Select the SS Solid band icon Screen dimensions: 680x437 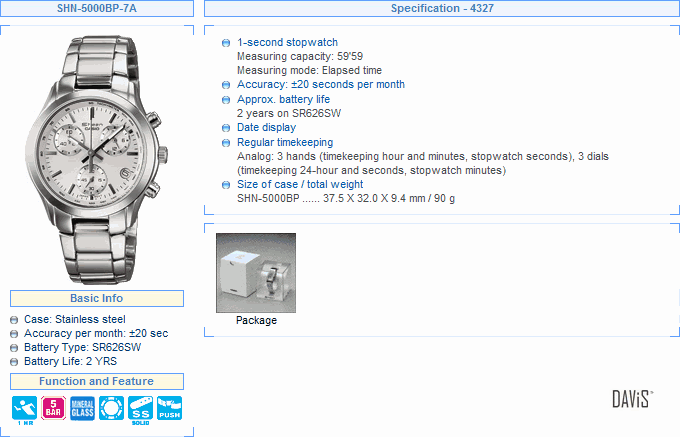(x=141, y=410)
